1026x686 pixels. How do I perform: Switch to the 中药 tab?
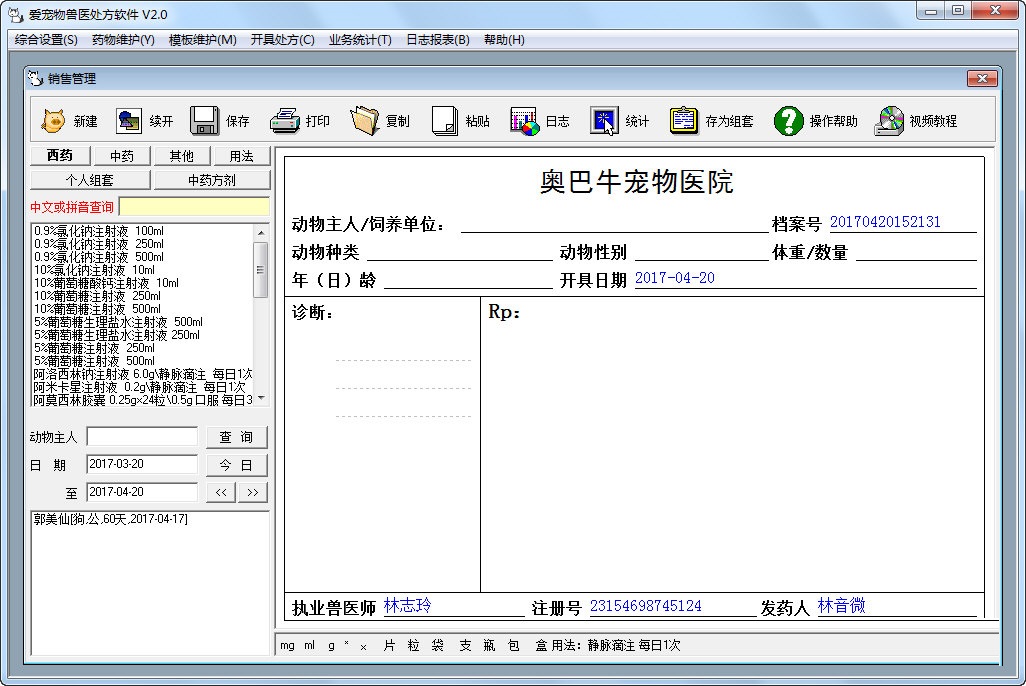[x=122, y=156]
